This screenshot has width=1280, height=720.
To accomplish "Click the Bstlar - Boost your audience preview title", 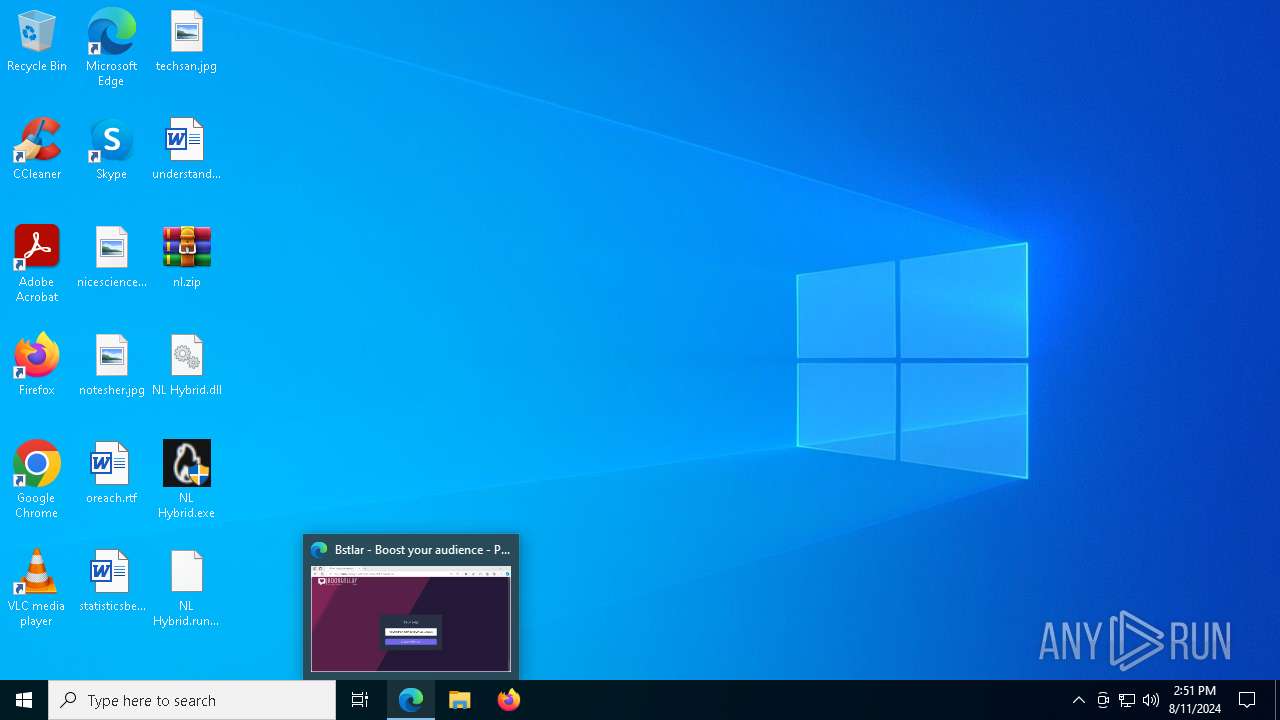I will pyautogui.click(x=422, y=550).
